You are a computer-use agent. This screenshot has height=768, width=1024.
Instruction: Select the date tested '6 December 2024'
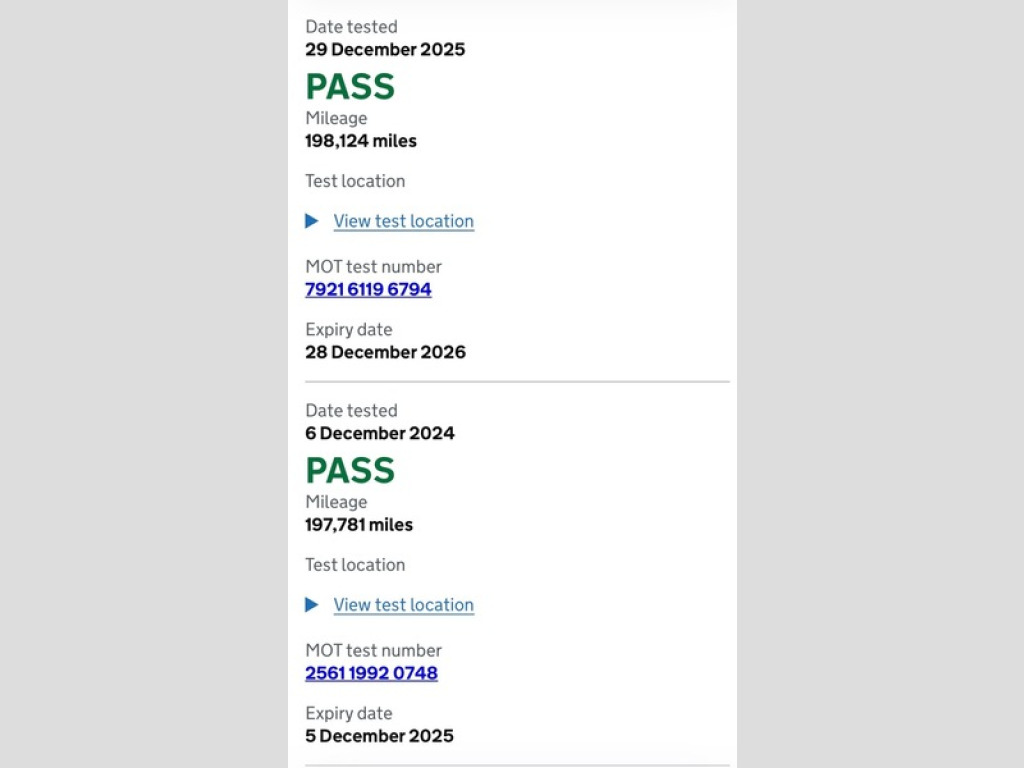click(380, 433)
